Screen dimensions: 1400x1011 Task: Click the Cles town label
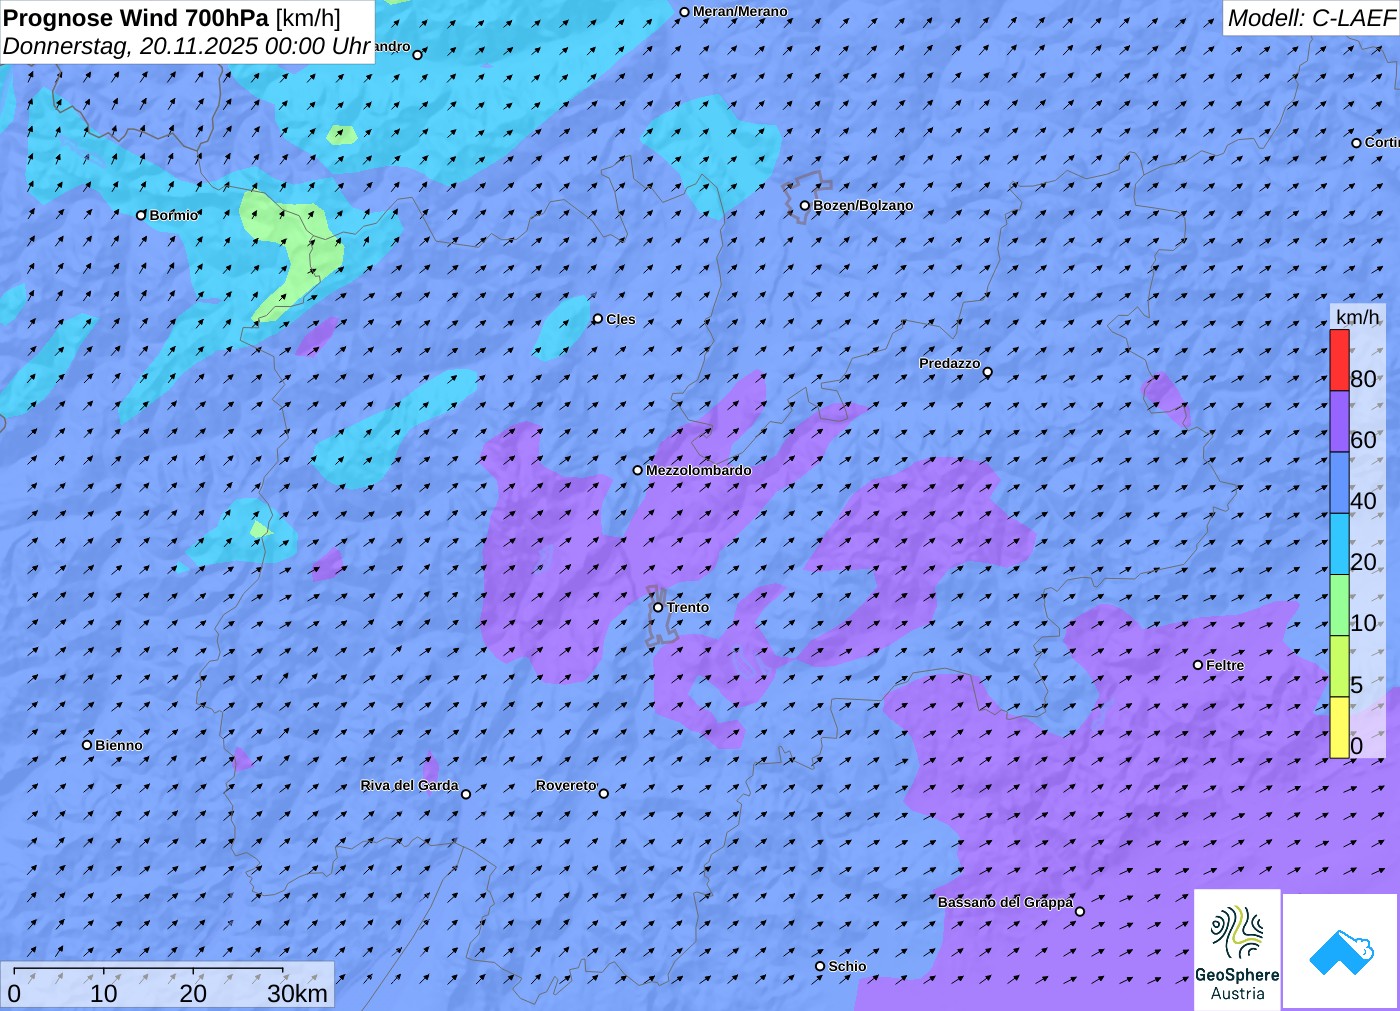pos(621,319)
